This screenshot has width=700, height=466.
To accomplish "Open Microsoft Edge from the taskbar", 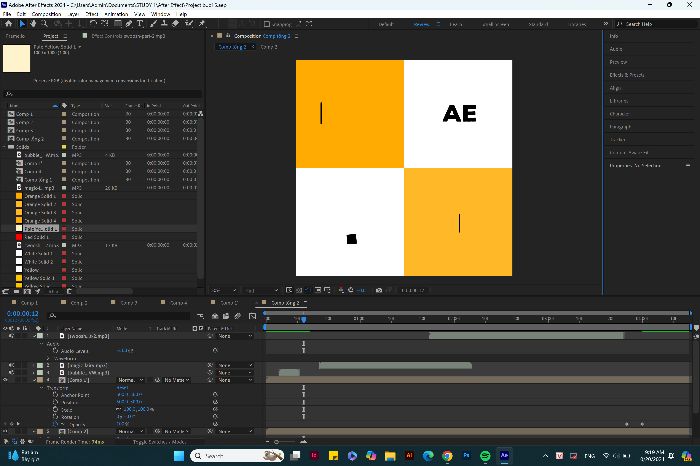I will (x=428, y=455).
